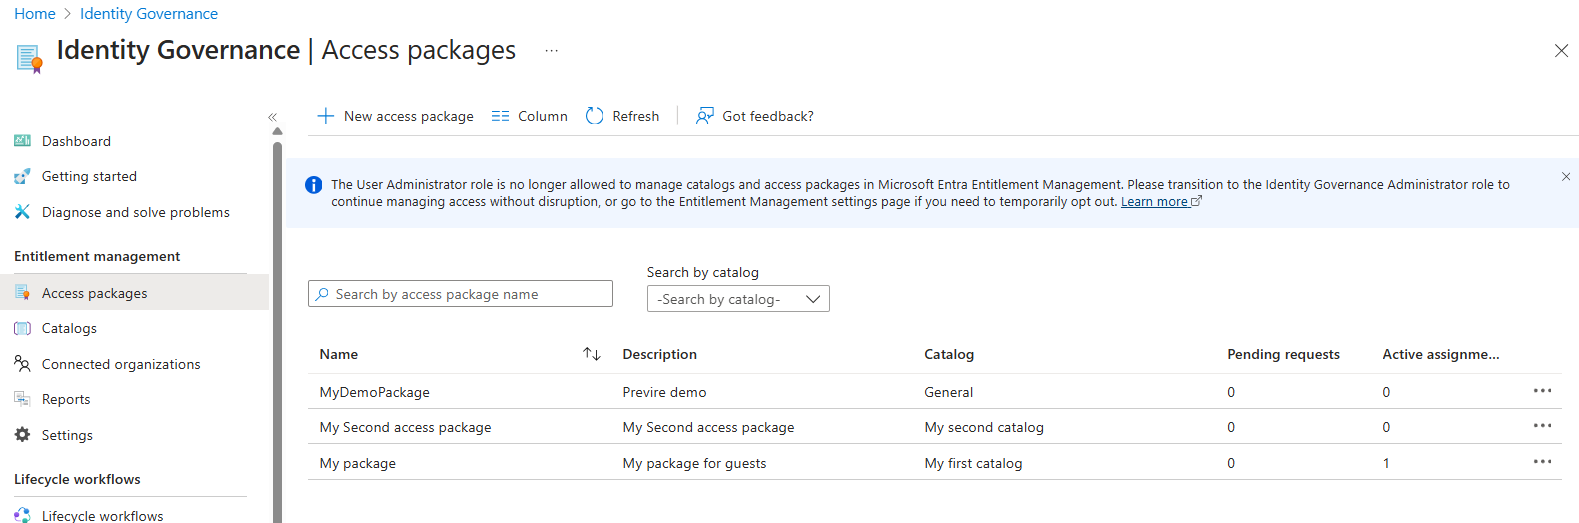This screenshot has width=1579, height=523.
Task: Open more options for MyDemoPackage row
Action: tap(1542, 391)
